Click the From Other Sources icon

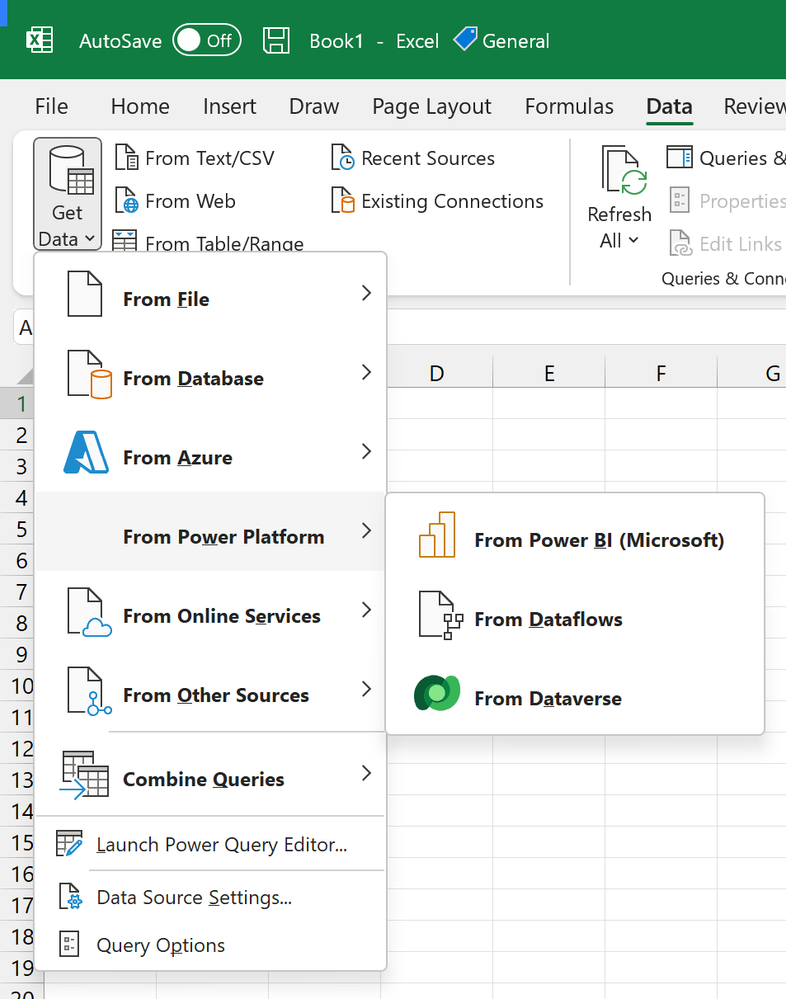point(90,691)
